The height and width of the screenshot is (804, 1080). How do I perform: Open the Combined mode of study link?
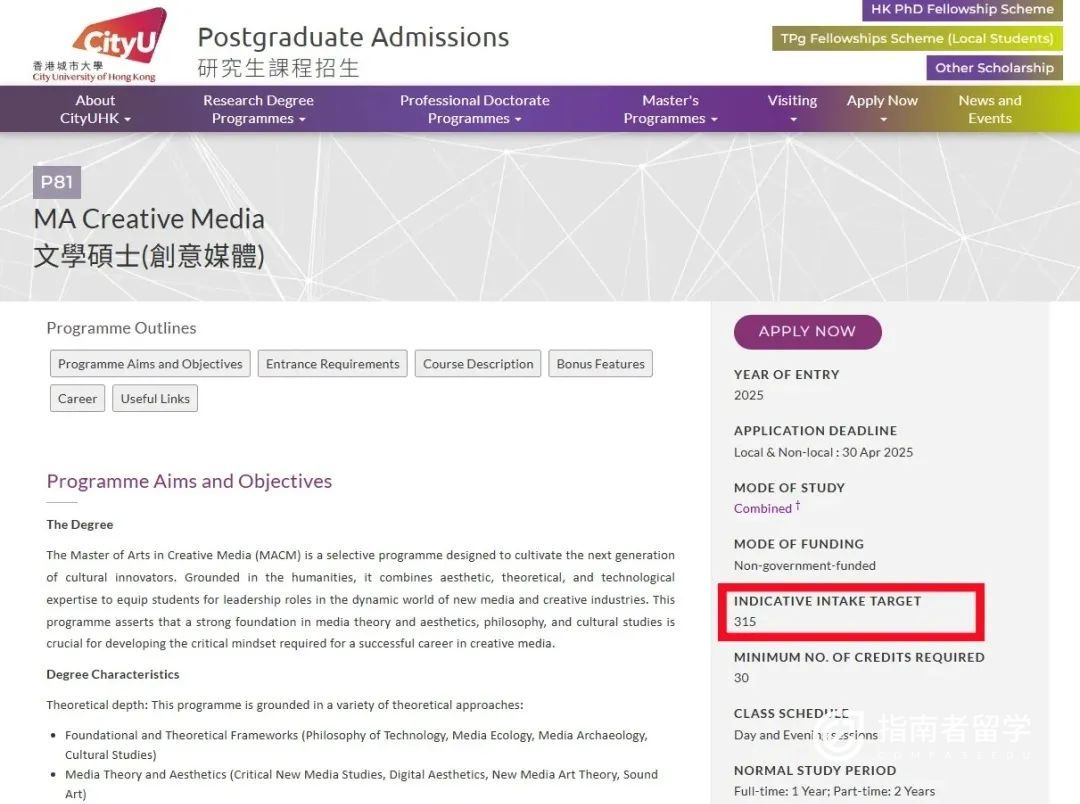(763, 508)
